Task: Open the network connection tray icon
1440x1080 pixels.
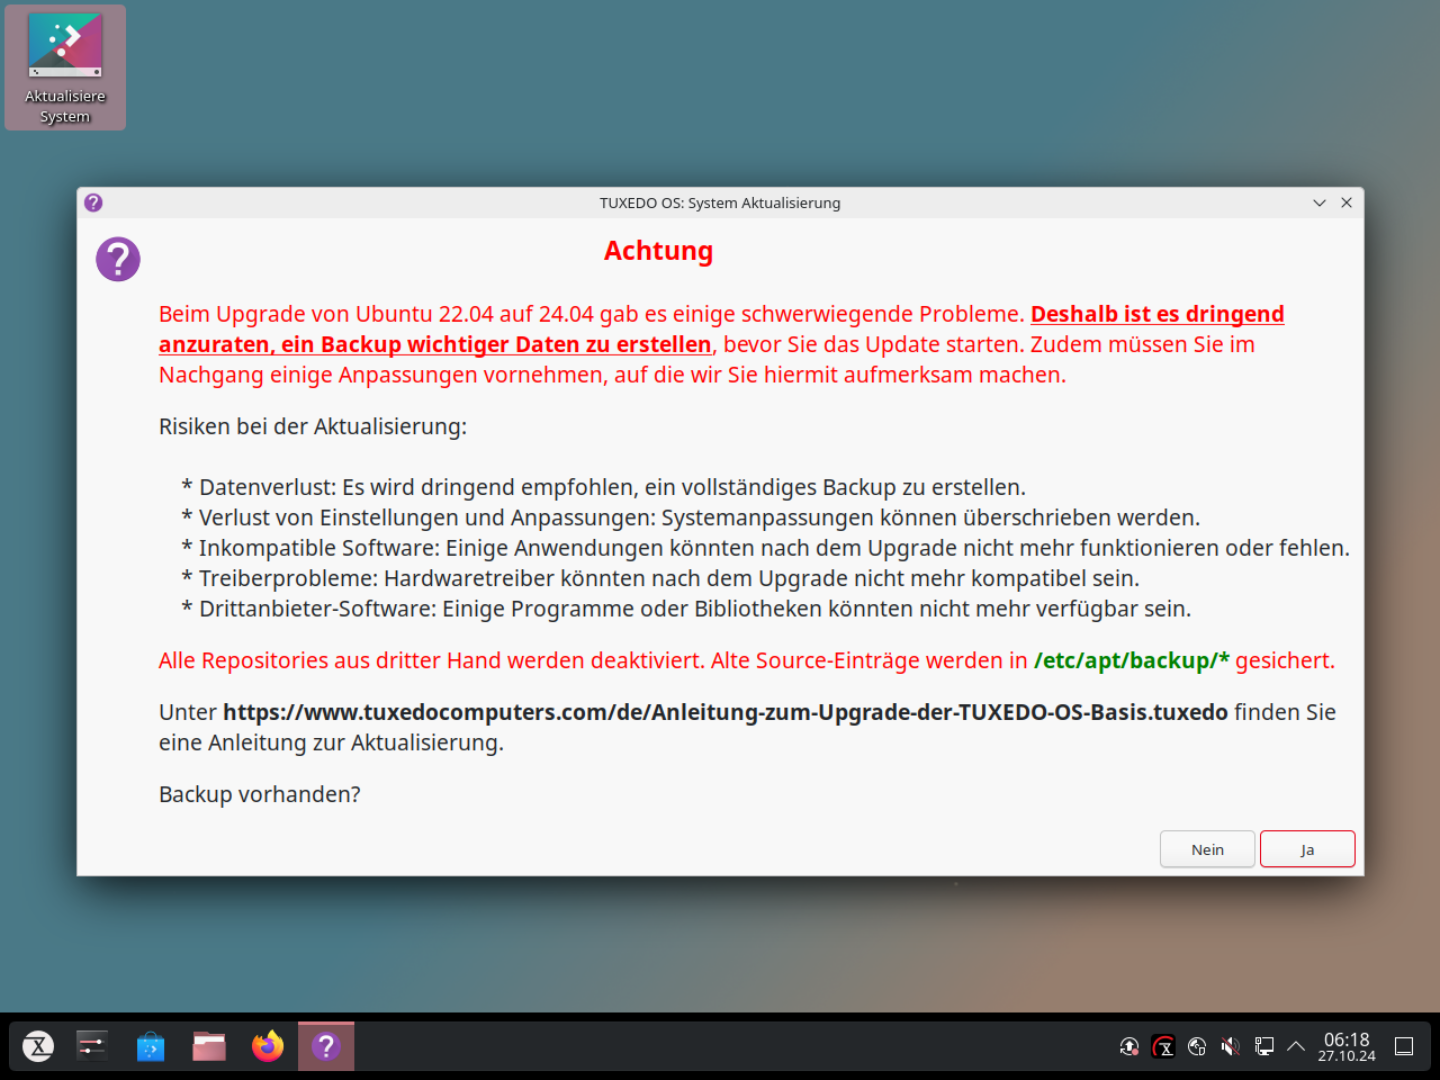Action: click(1264, 1047)
